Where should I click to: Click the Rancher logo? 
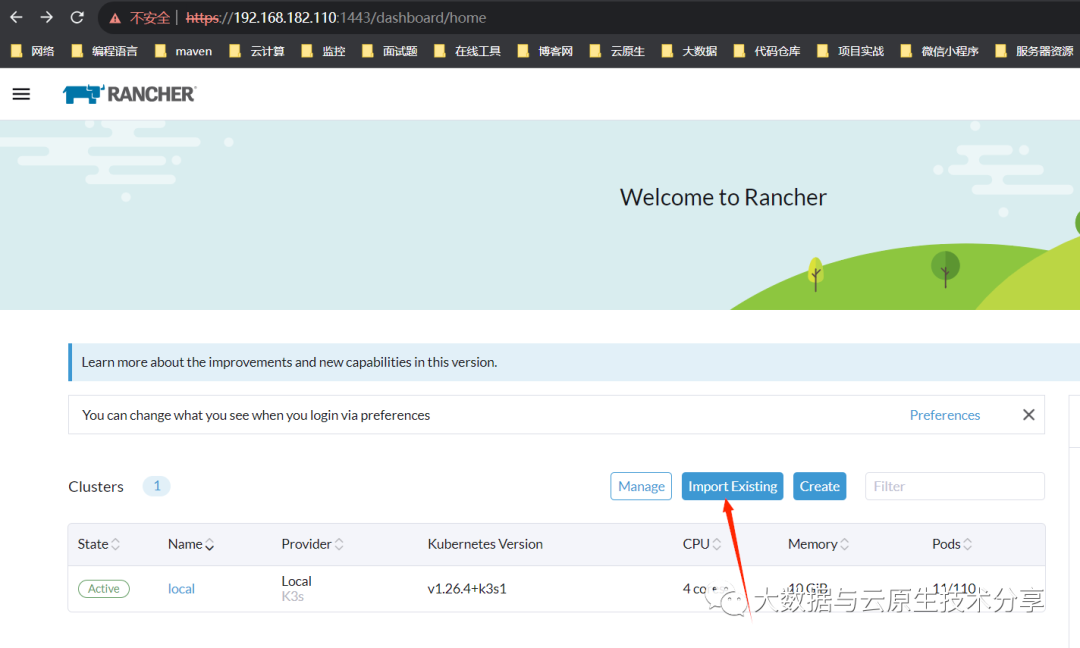point(129,94)
